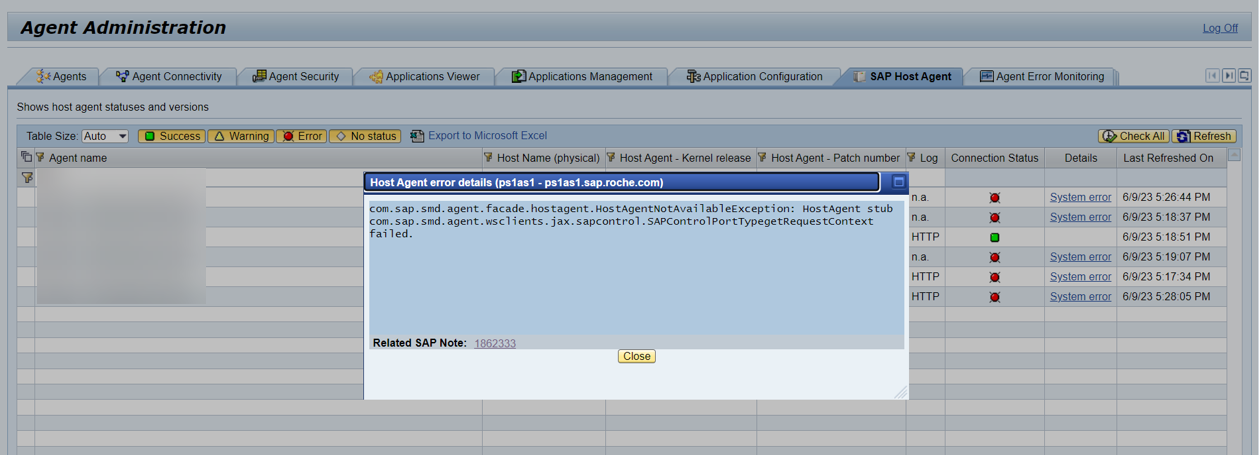Open related SAP Note 1862333
This screenshot has height=455, width=1259.
[495, 343]
